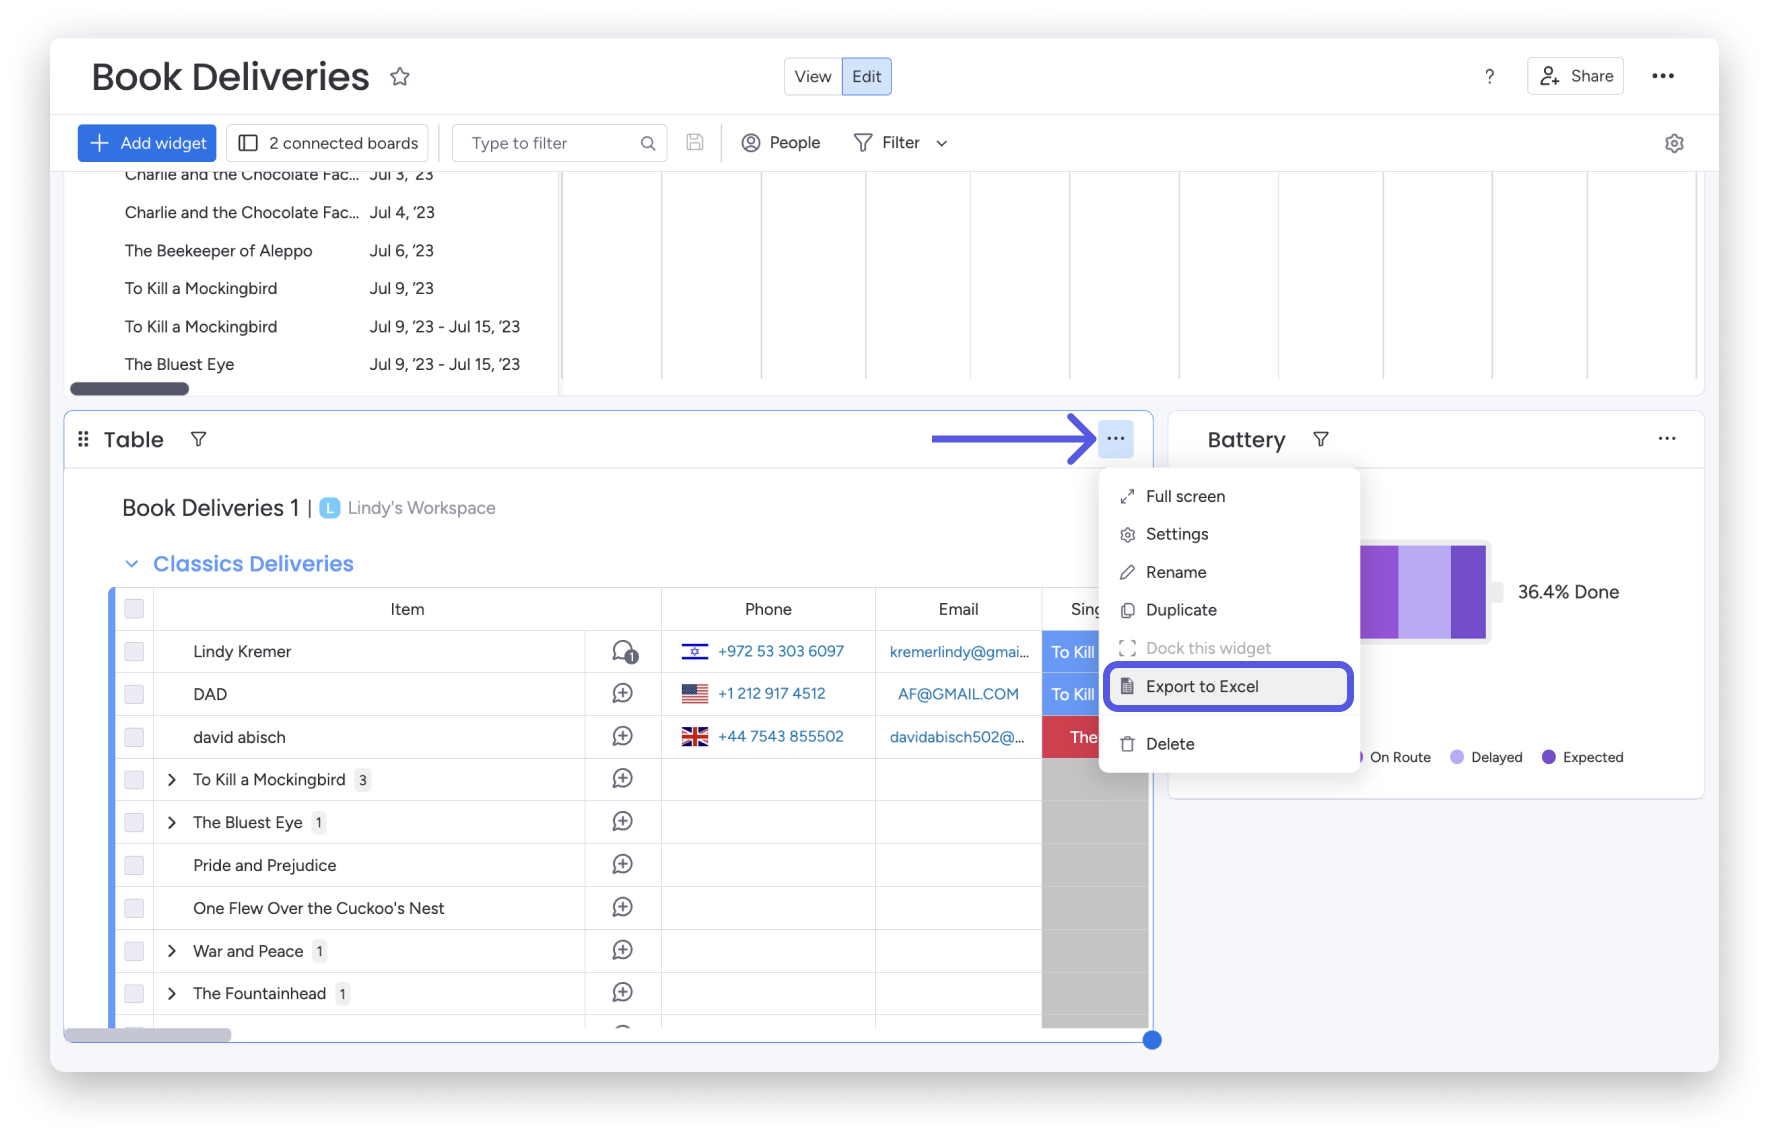This screenshot has height=1137, width=1769.
Task: Click the search magnifier in filter box
Action: [x=648, y=143]
